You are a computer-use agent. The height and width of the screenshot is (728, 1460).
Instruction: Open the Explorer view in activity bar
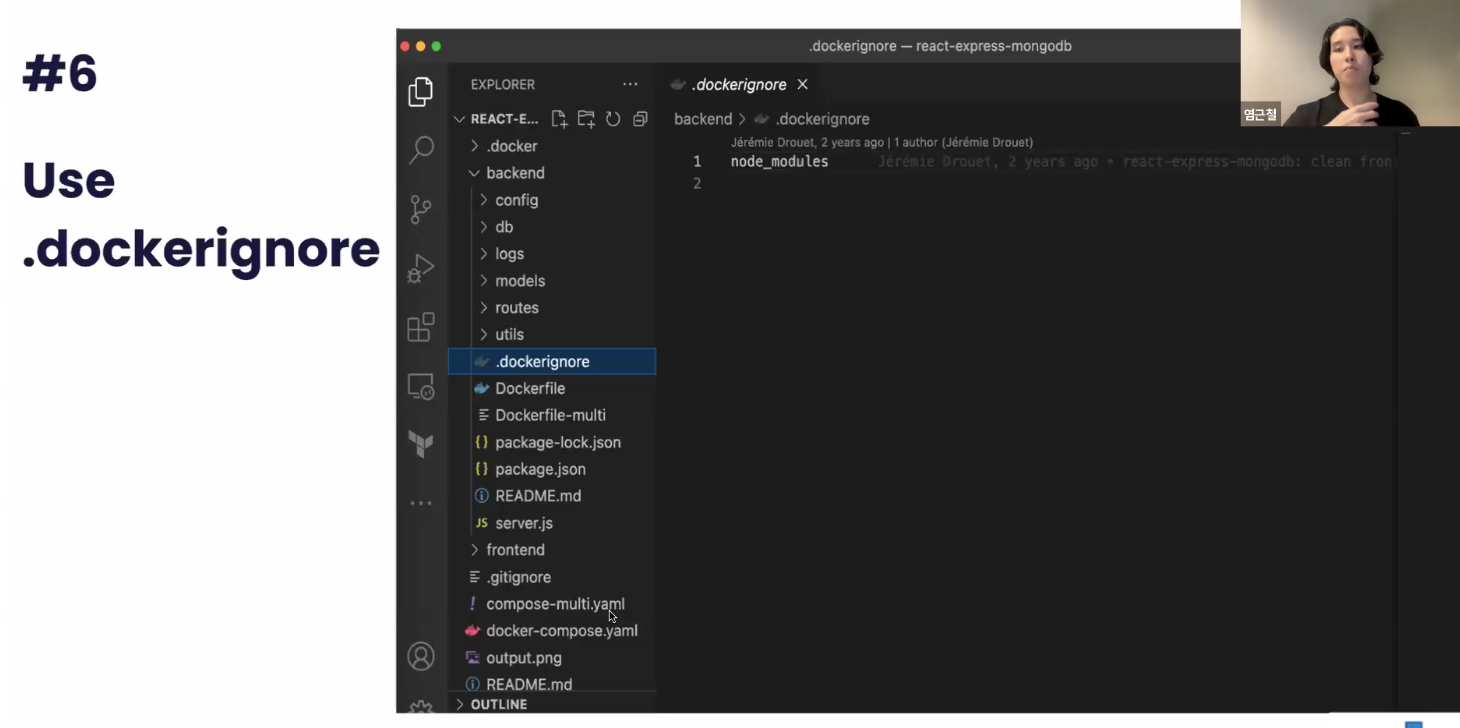point(421,92)
